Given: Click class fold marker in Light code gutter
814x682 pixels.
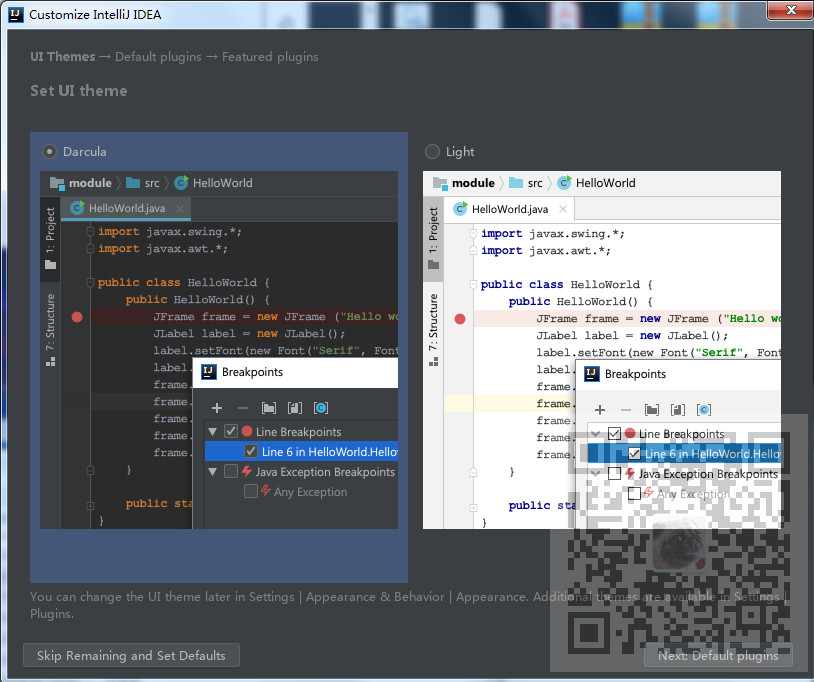Looking at the screenshot, I should click(x=473, y=284).
